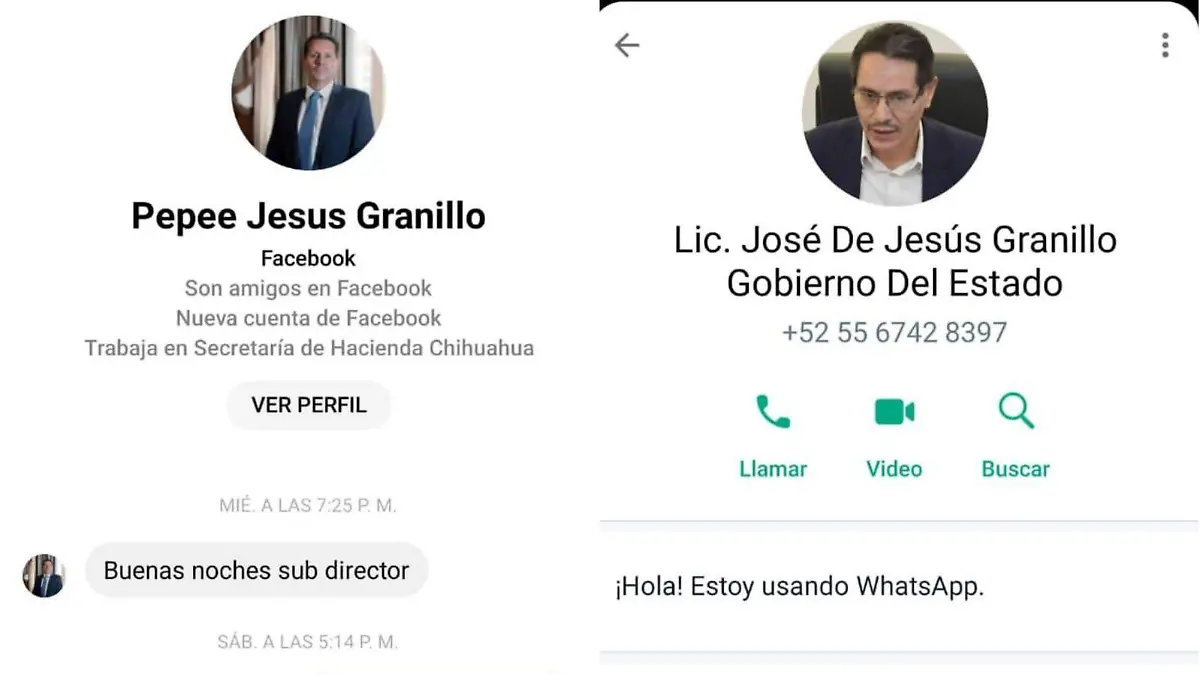This screenshot has width=1200, height=675.
Task: View Pepee Jesus Granillo profile photo
Action: coord(308,93)
